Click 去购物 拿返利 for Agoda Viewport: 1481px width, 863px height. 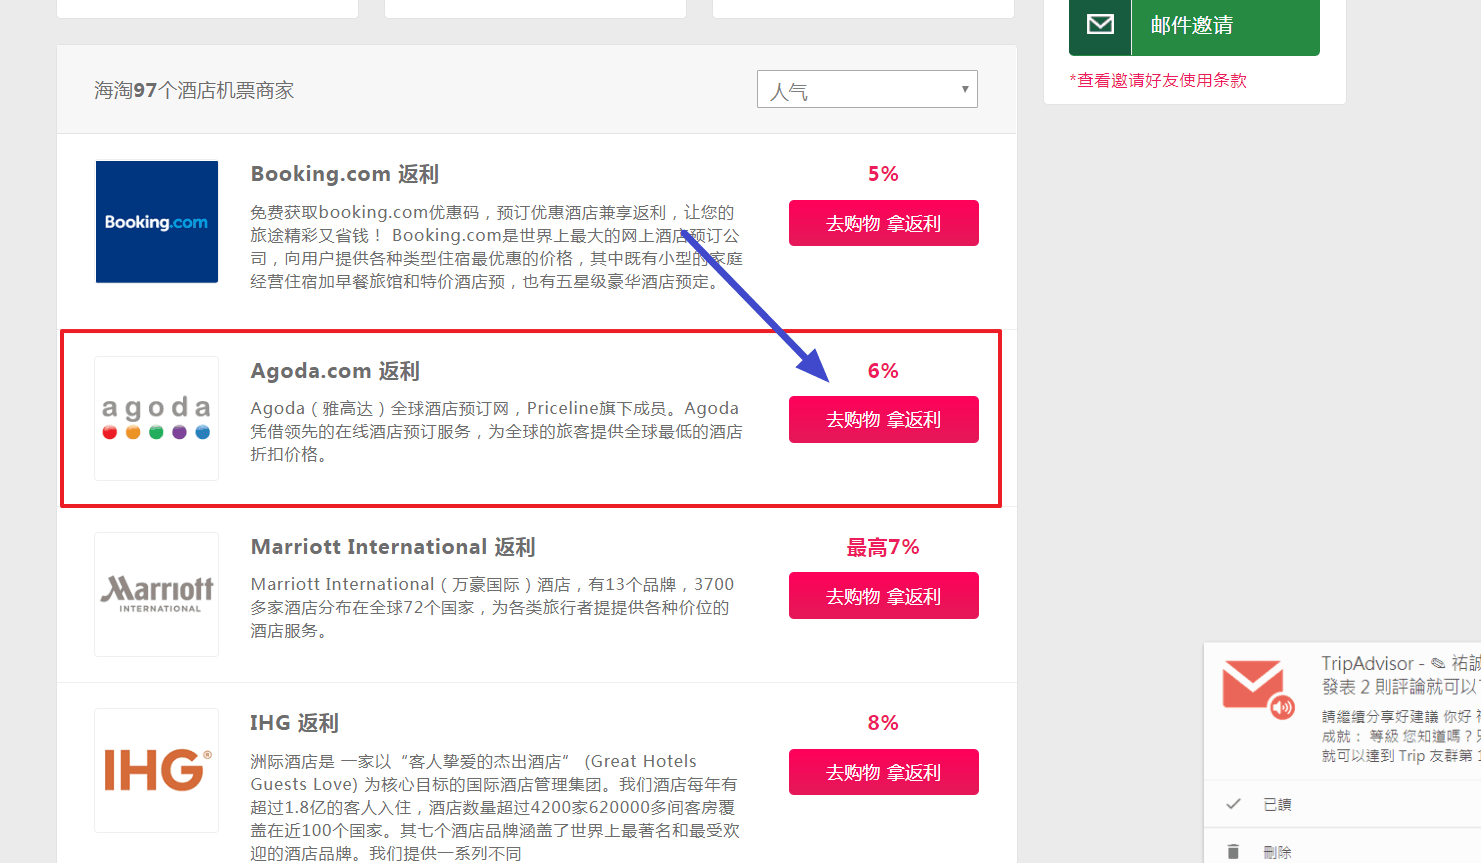pos(883,420)
